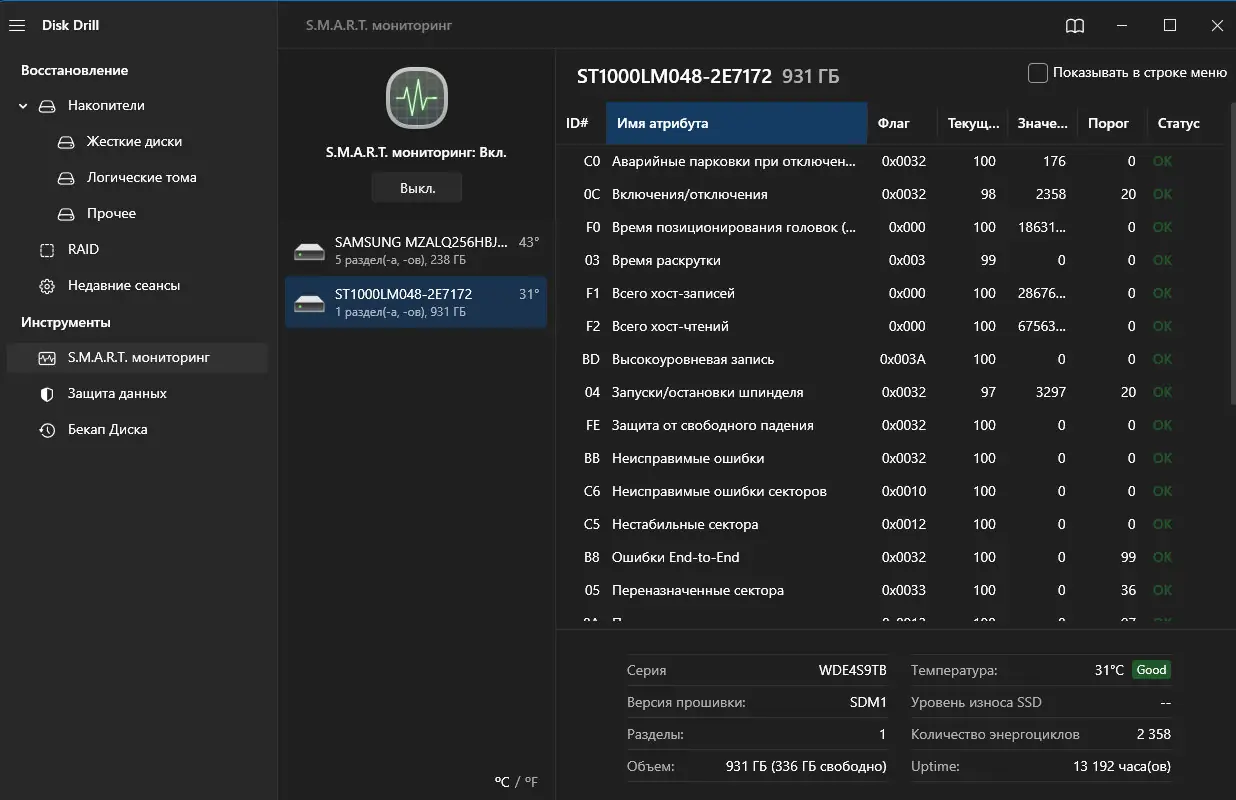Click the RAID icon in sidebar

point(47,250)
